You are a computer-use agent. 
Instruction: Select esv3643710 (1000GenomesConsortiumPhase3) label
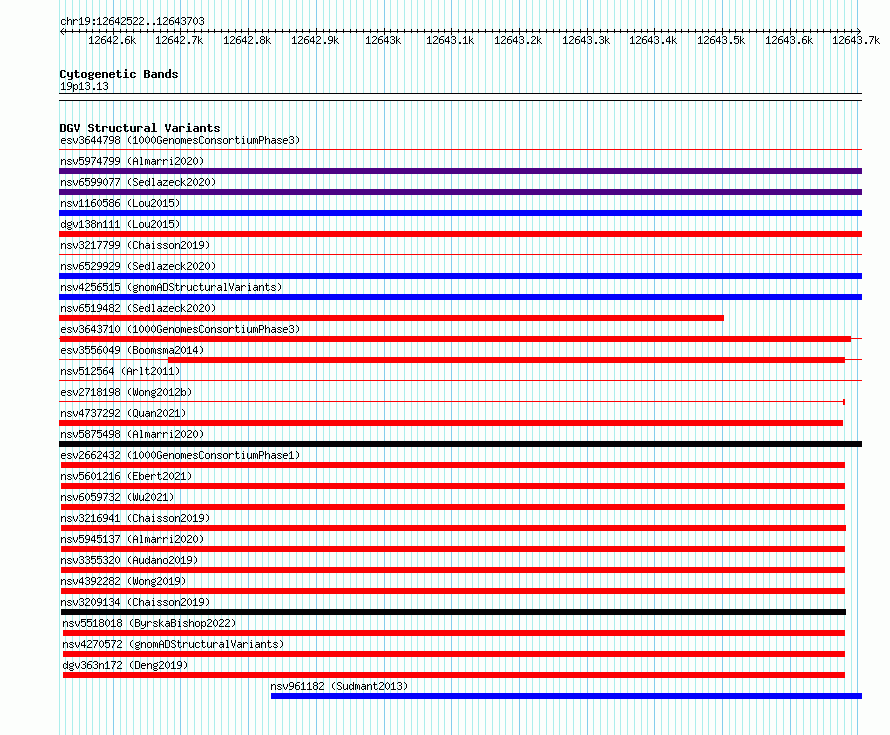[180, 329]
